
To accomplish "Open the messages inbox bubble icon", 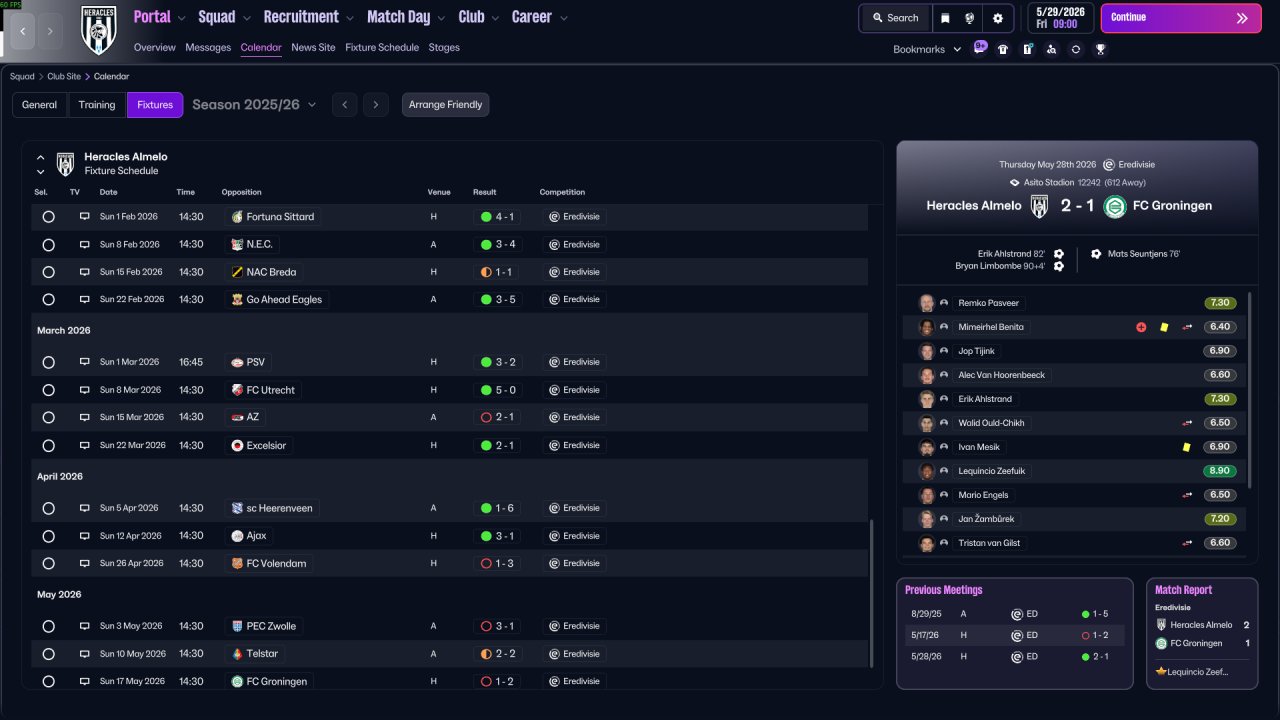I will pos(979,48).
